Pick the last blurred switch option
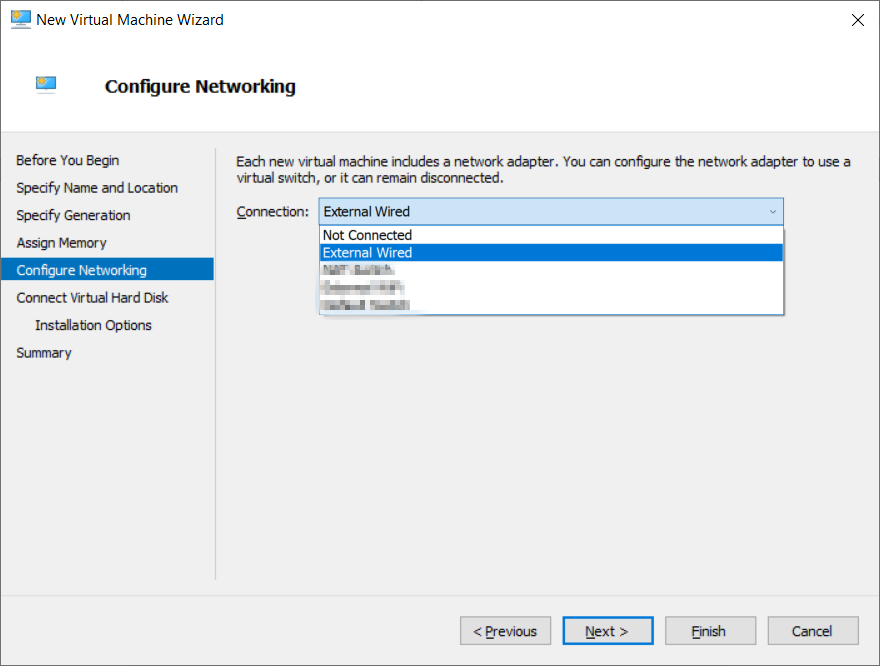Image resolution: width=880 pixels, height=666 pixels. pyautogui.click(x=551, y=305)
